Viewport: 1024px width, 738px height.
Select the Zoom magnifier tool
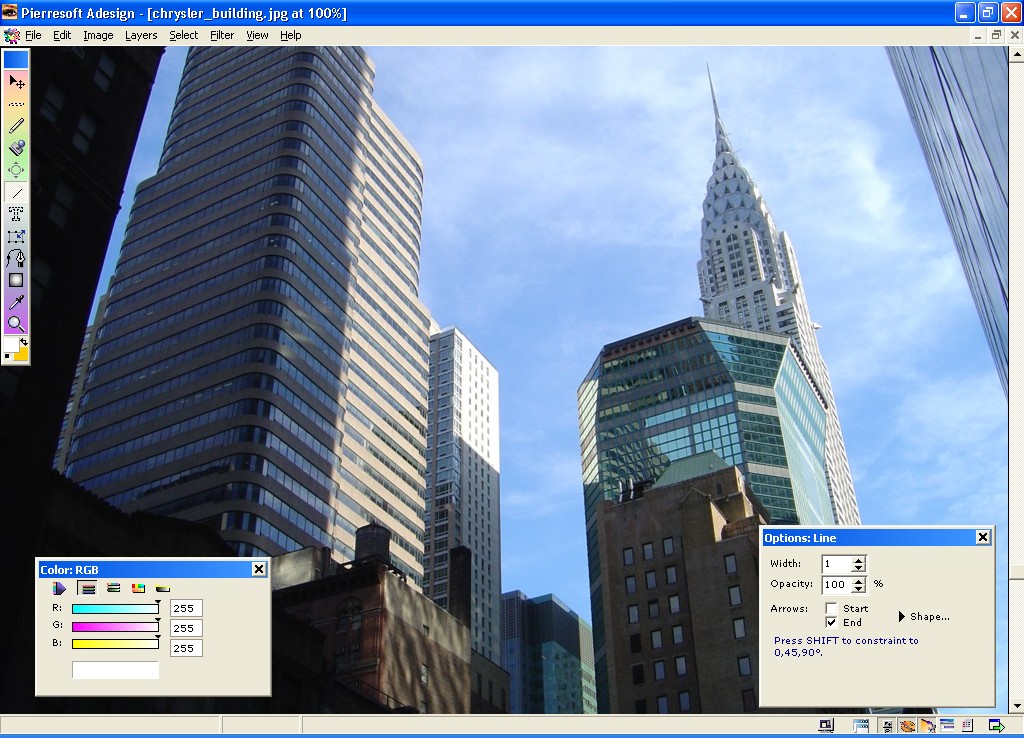(16, 323)
